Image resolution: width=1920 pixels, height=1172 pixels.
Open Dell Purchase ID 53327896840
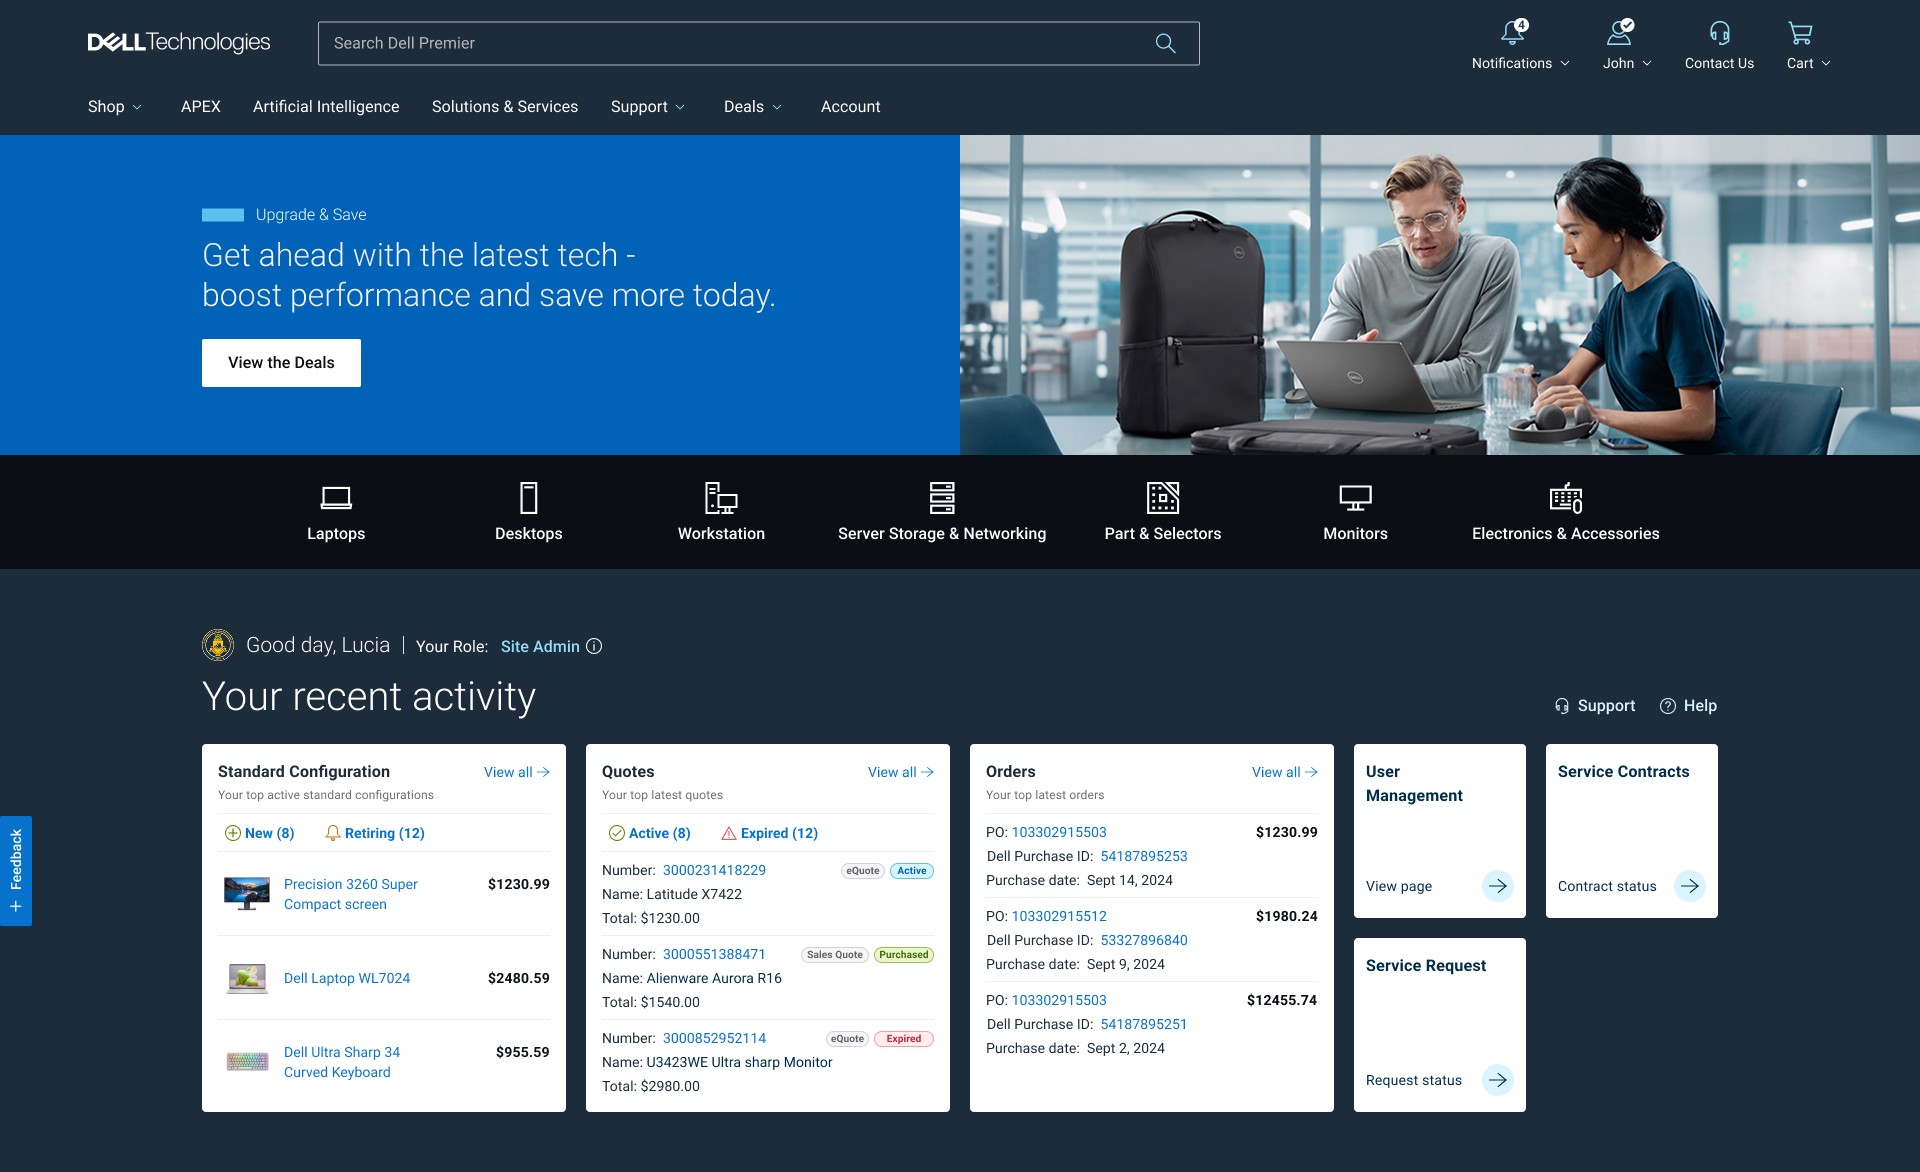coord(1144,940)
